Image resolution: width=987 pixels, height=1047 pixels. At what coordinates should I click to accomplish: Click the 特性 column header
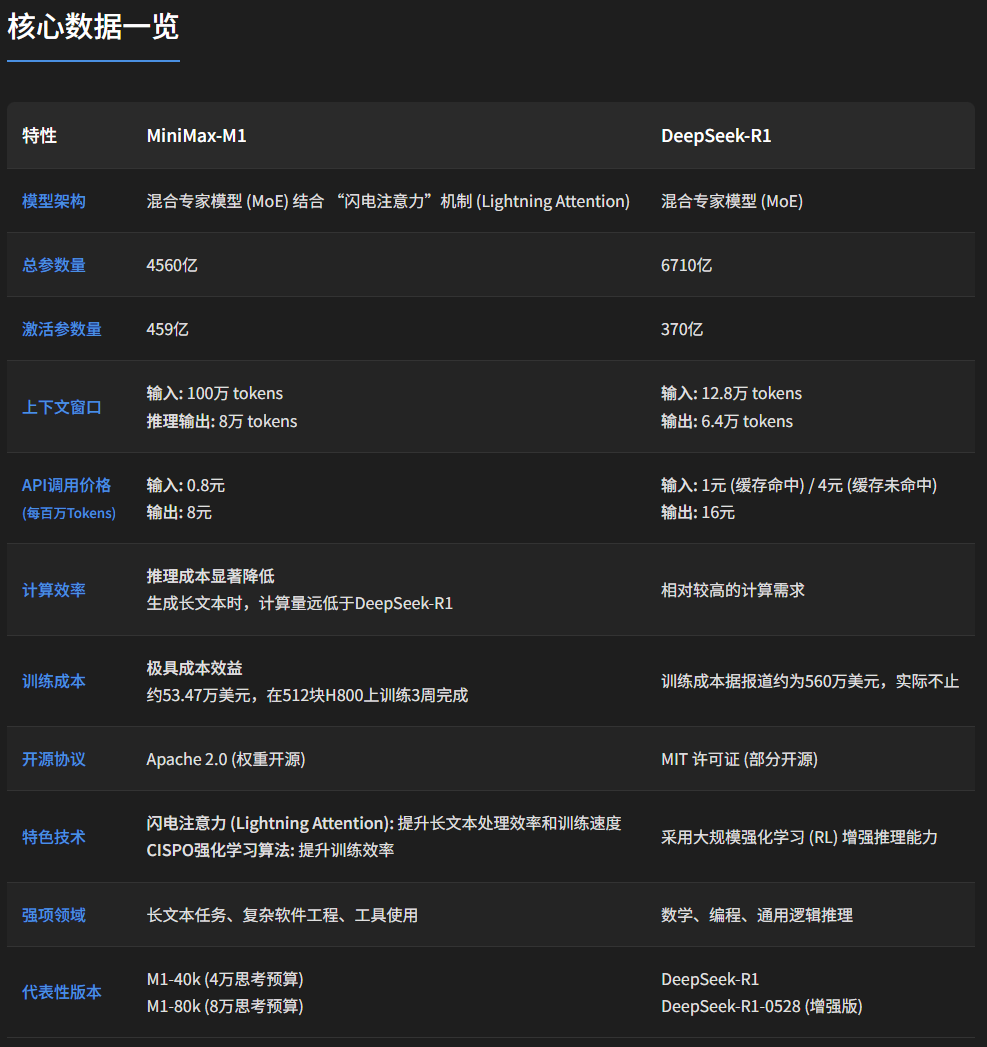pos(39,136)
